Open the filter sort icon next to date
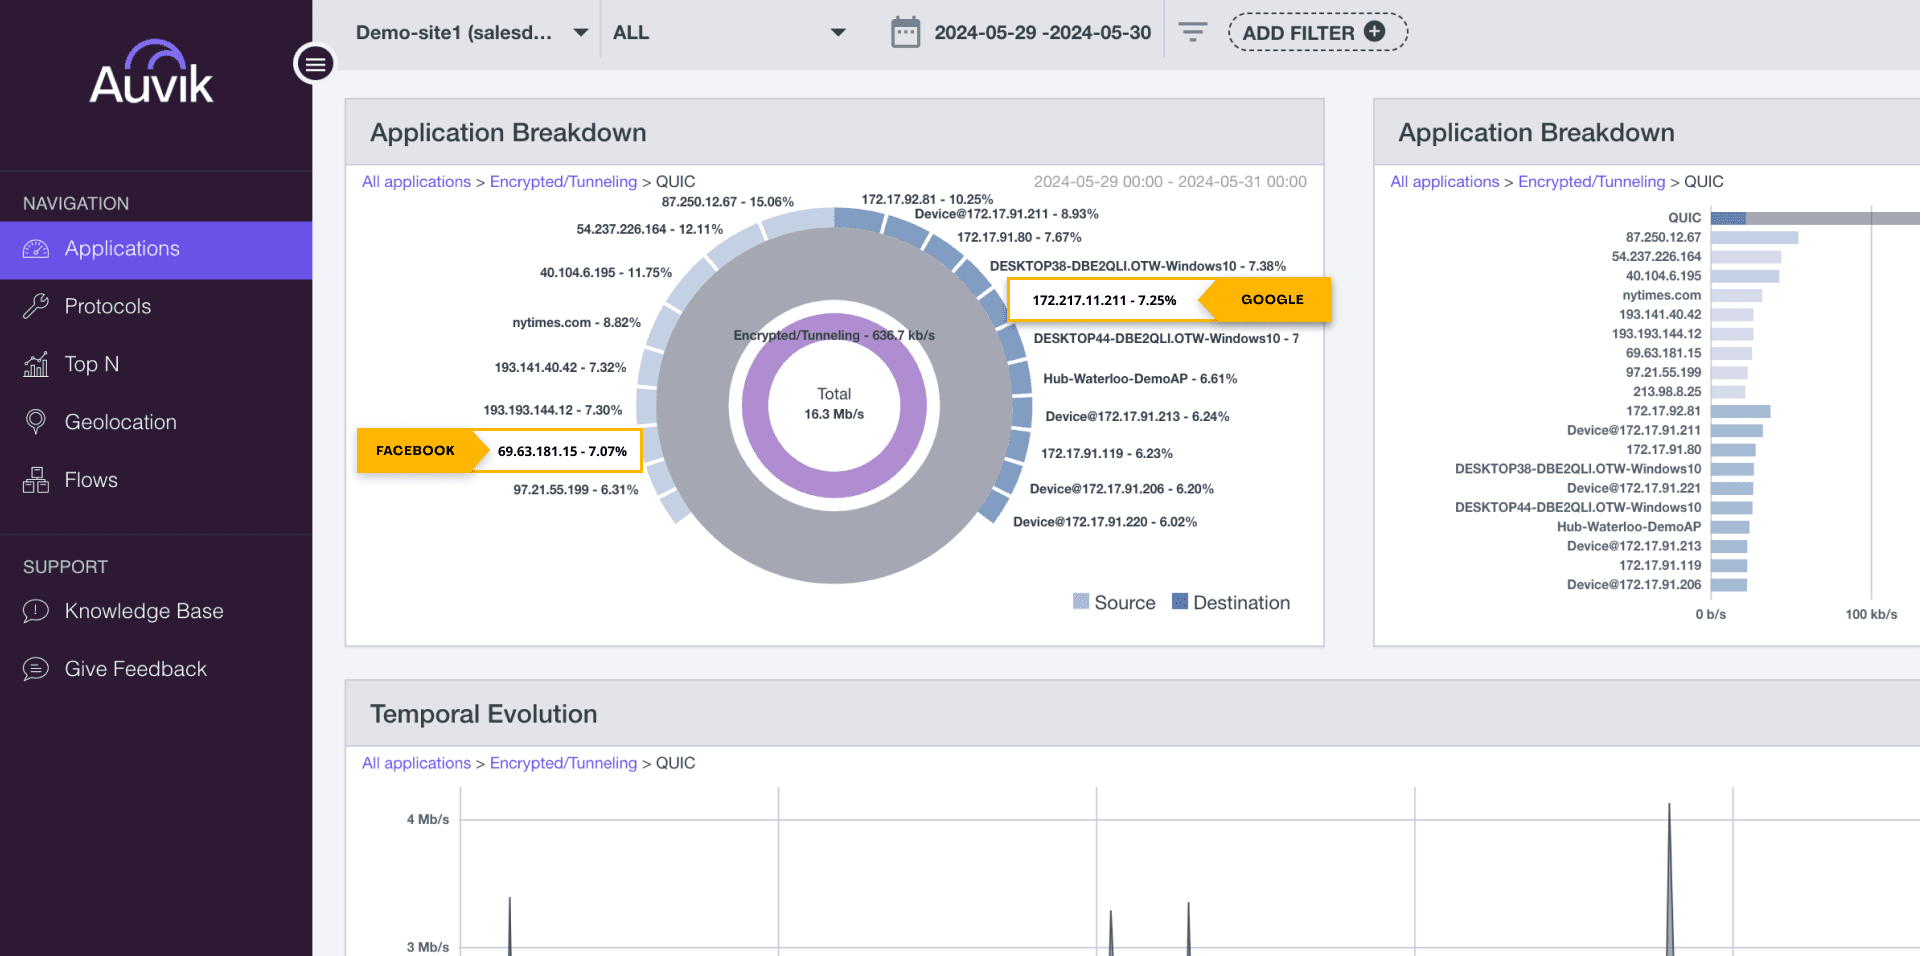This screenshot has height=956, width=1921. tap(1192, 31)
